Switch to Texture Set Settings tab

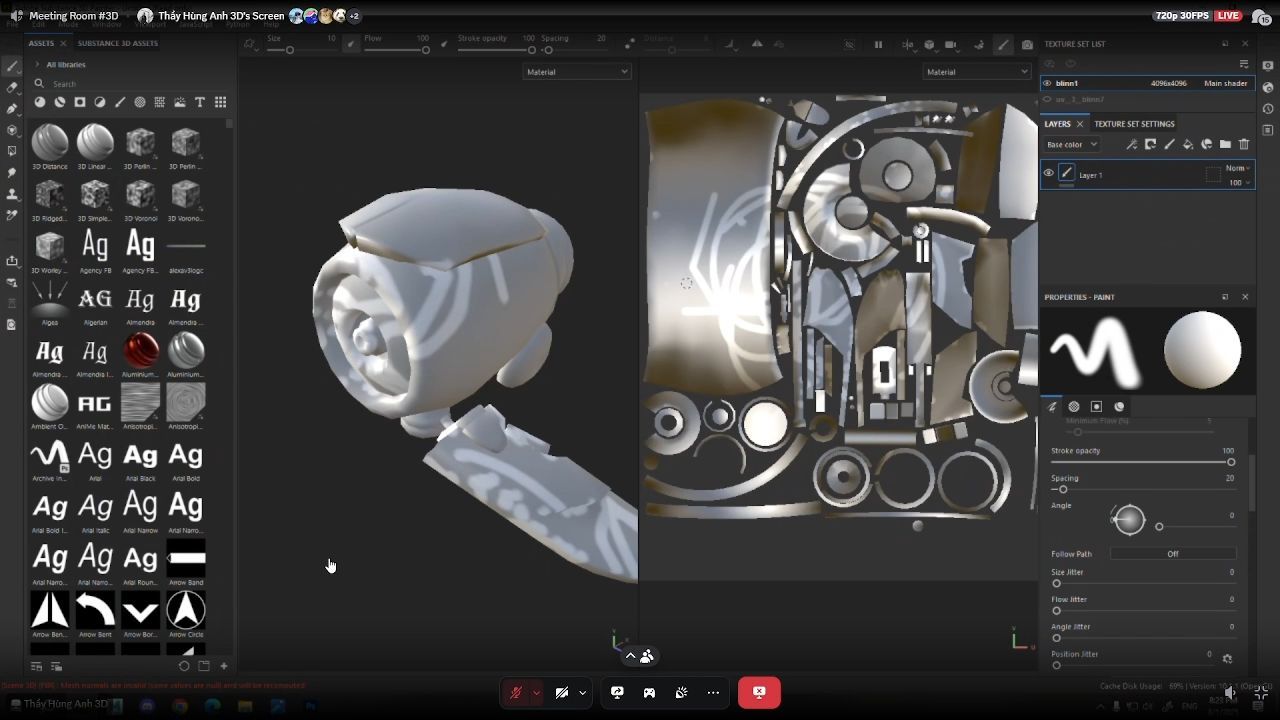(x=1134, y=124)
